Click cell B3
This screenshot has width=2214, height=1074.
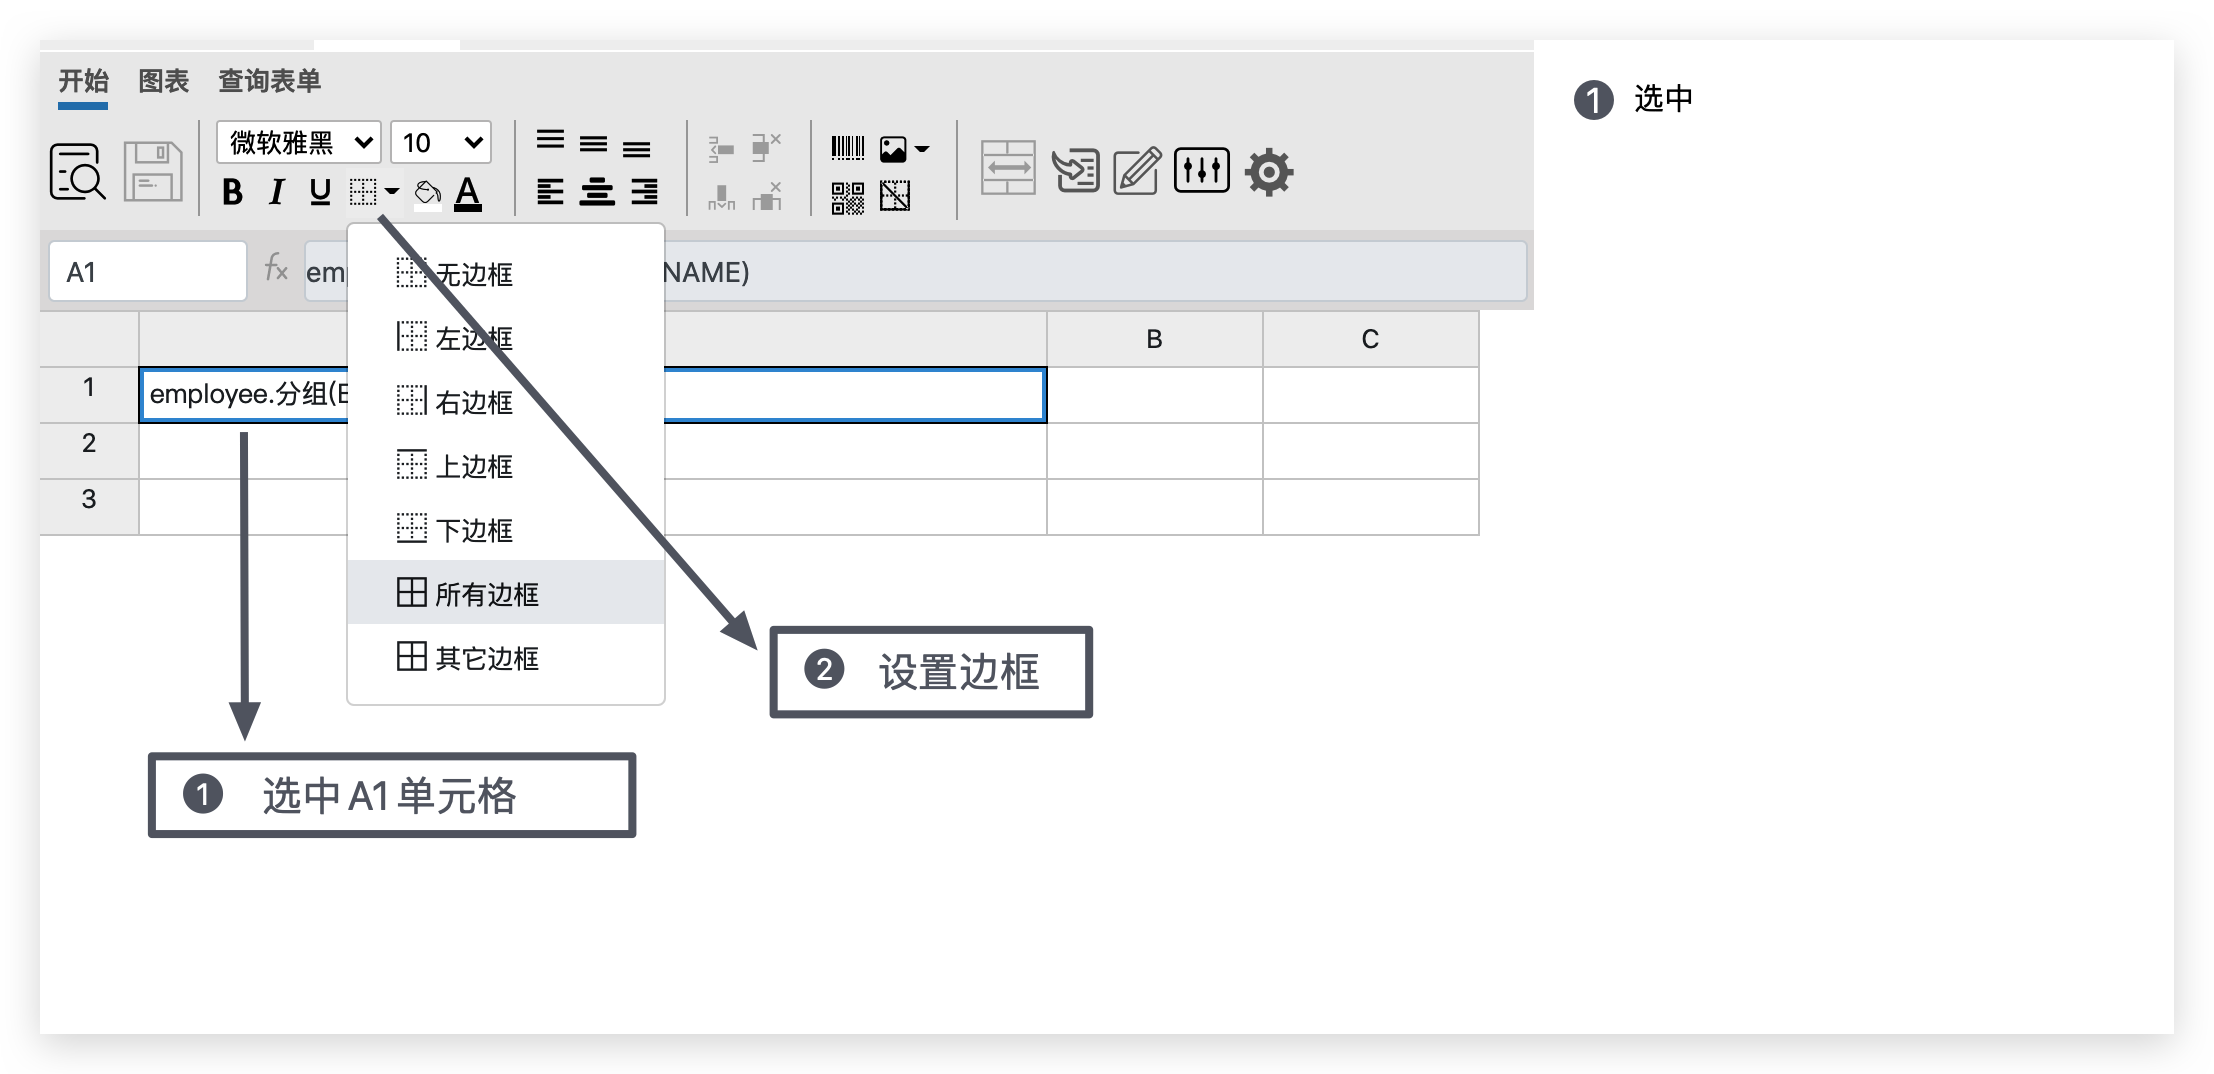1155,507
